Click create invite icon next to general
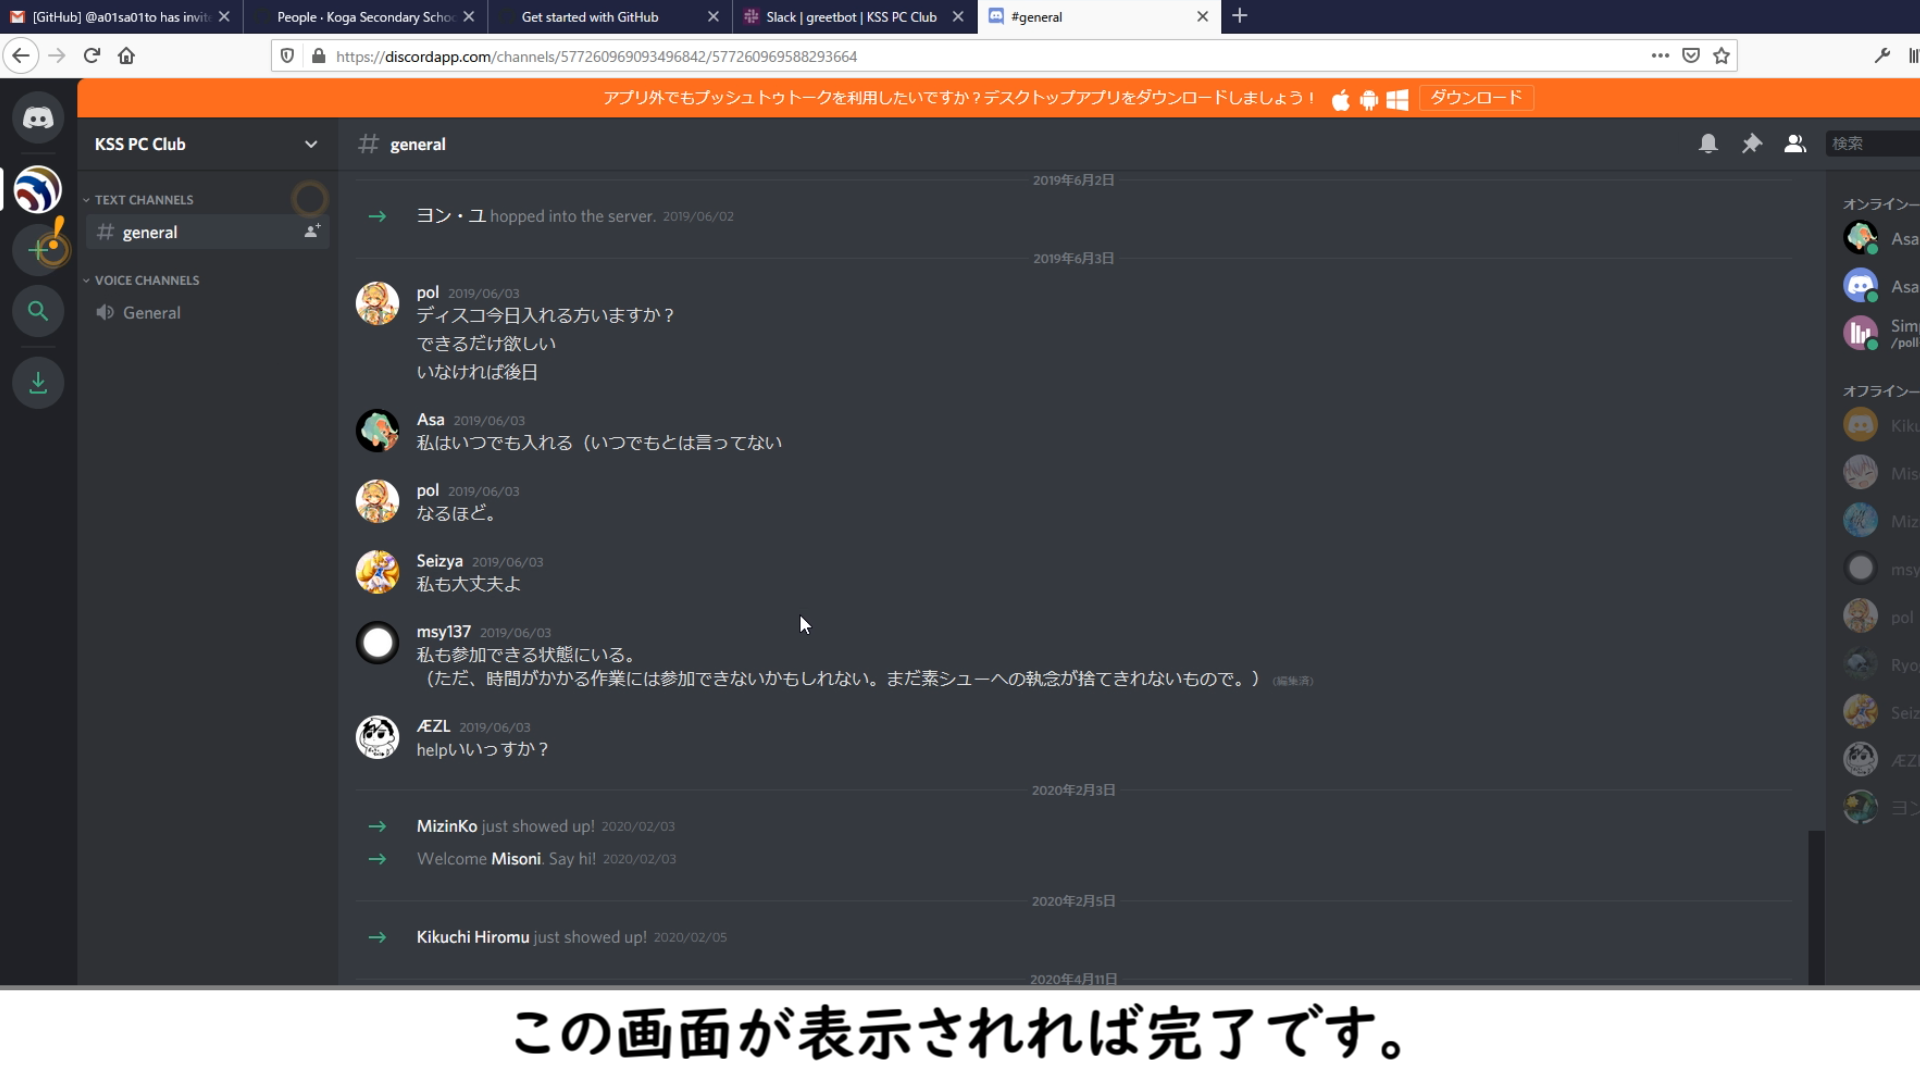The width and height of the screenshot is (1920, 1080). [x=312, y=231]
